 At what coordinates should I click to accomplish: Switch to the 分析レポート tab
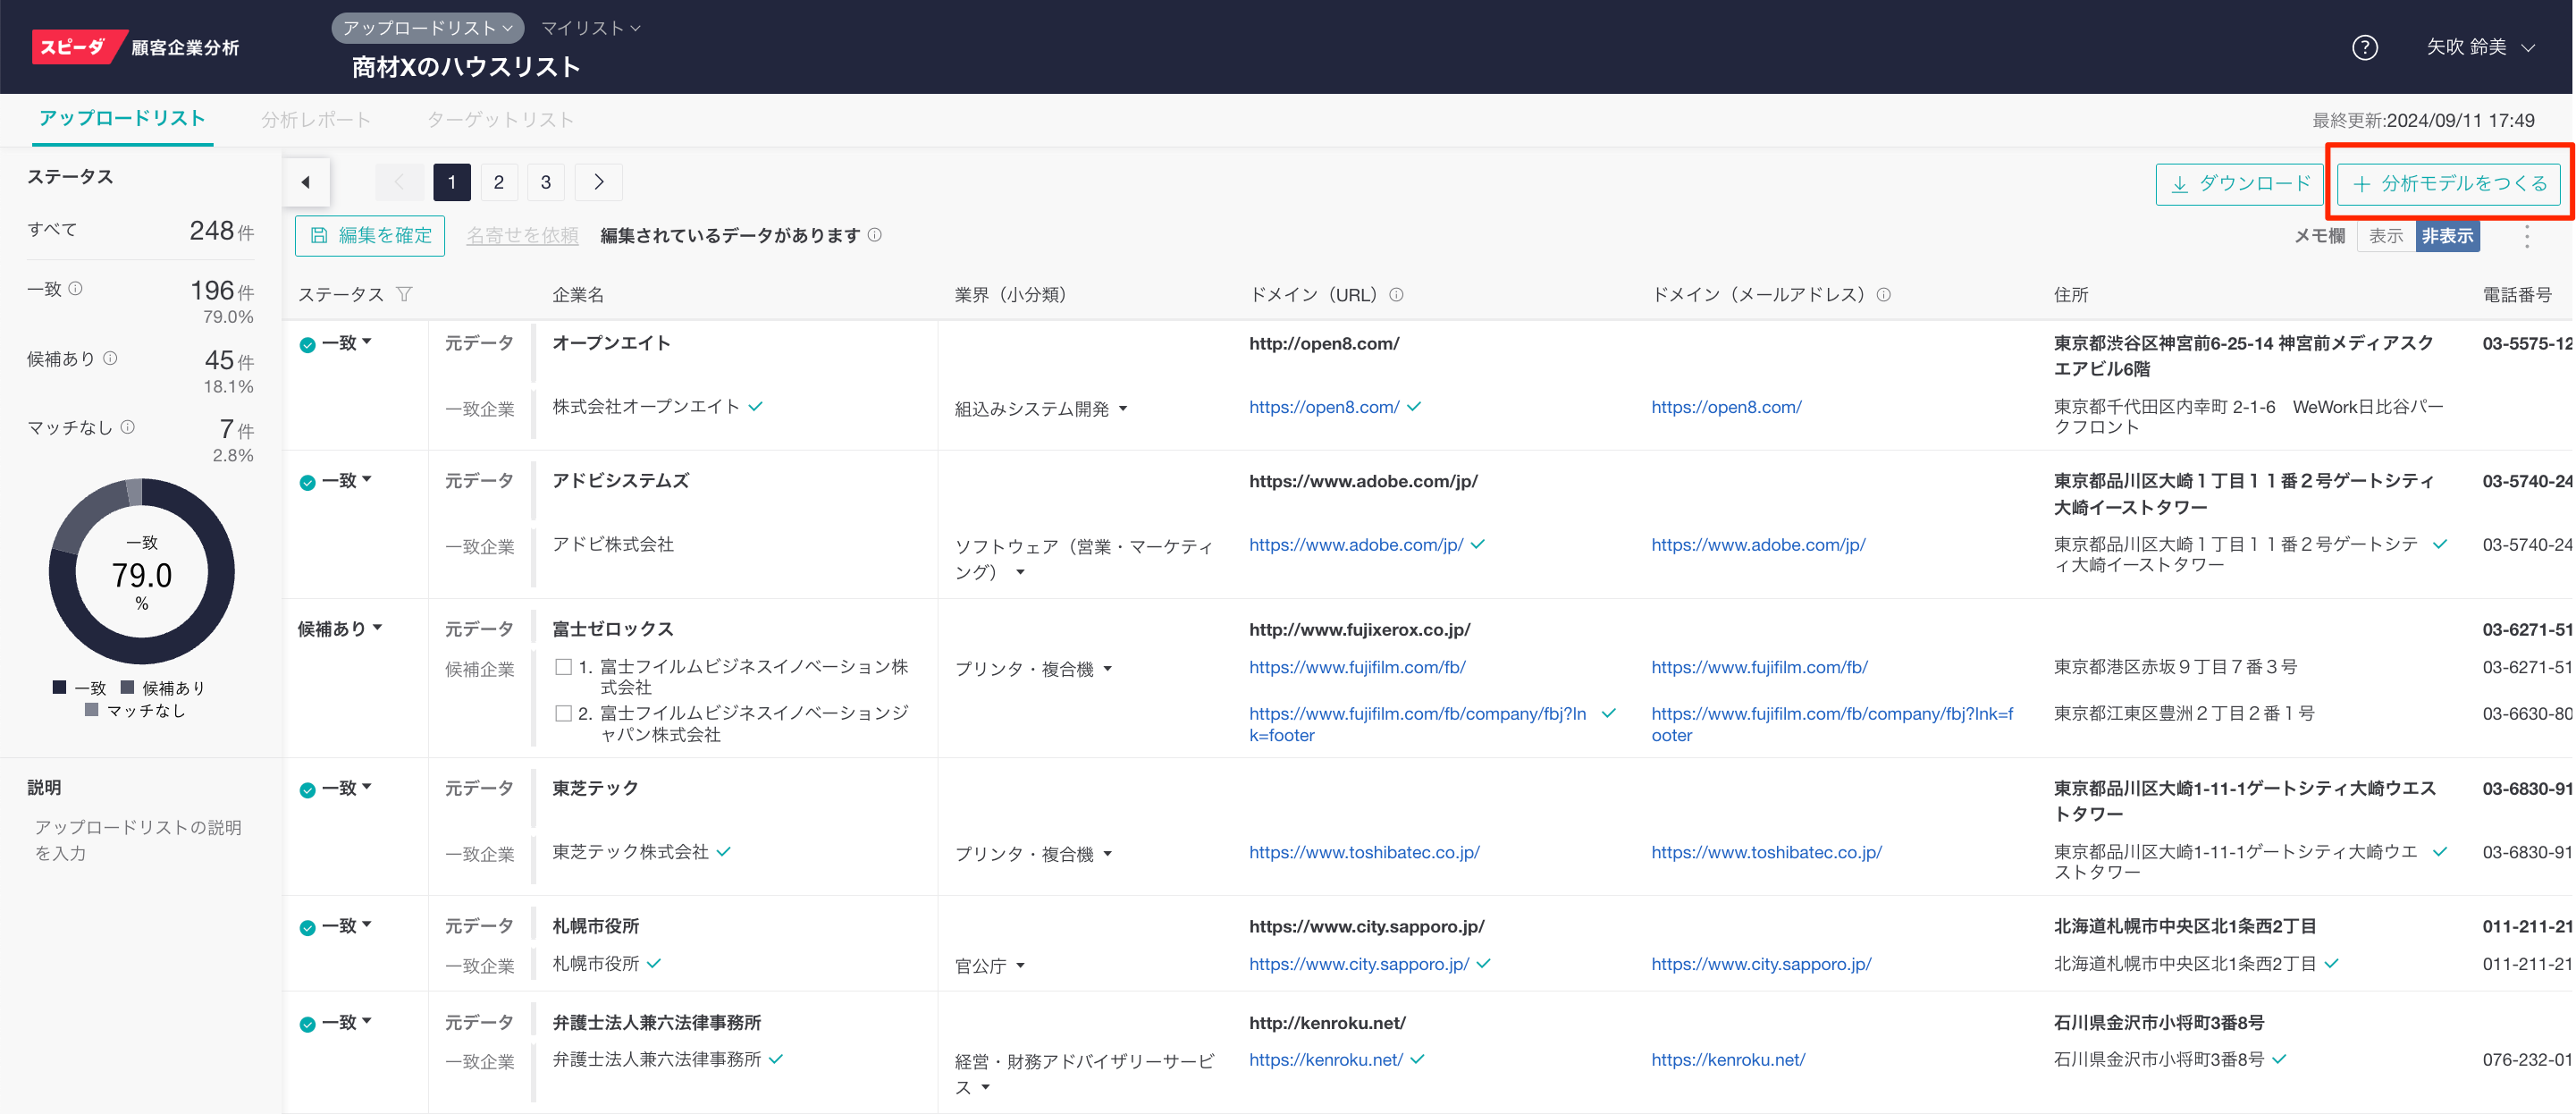coord(316,120)
